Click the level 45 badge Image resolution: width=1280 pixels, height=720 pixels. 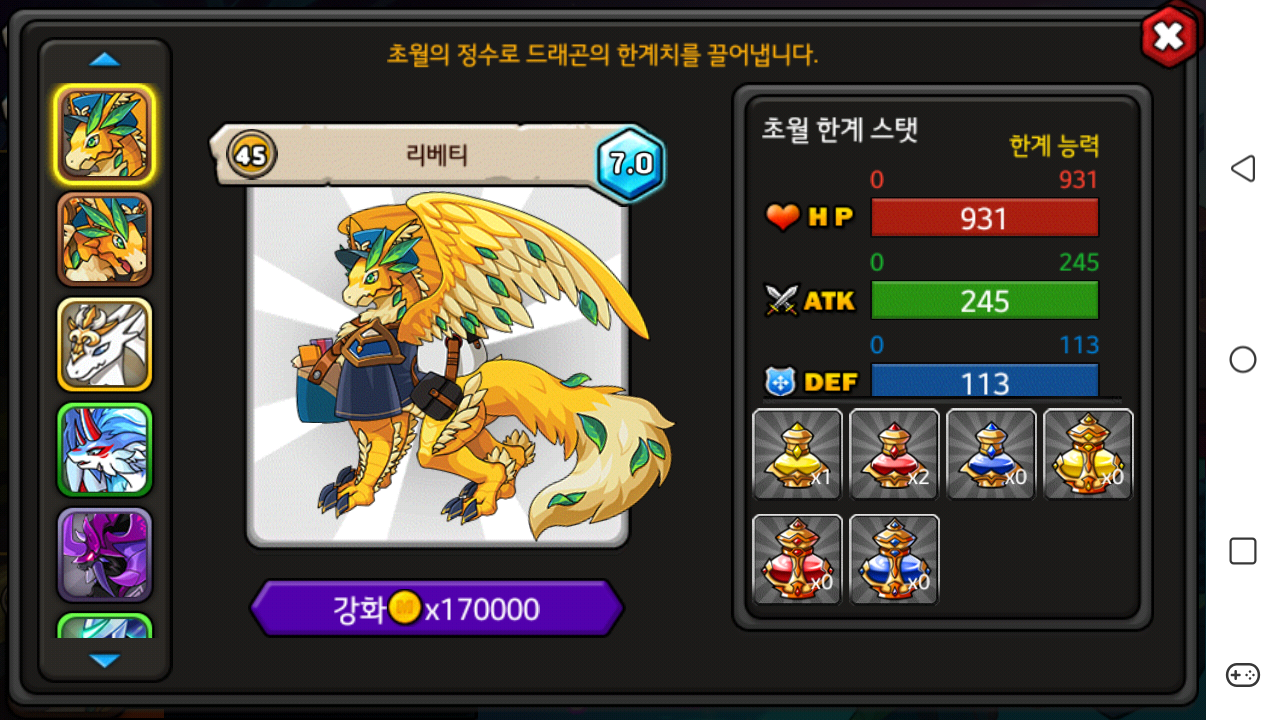(252, 155)
